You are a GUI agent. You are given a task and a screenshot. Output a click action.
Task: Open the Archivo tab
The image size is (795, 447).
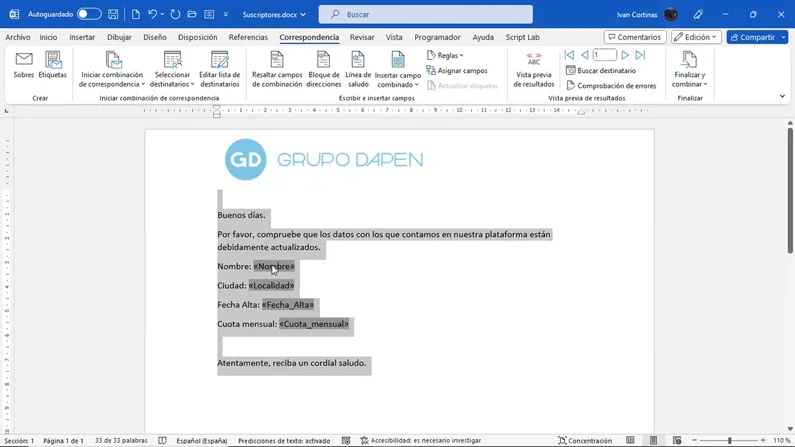(x=18, y=37)
